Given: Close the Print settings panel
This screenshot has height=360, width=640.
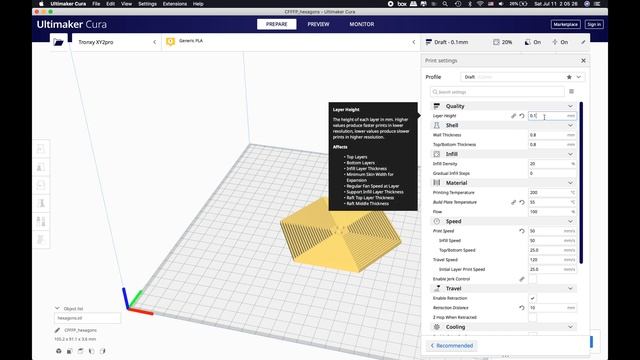Looking at the screenshot, I should (x=583, y=60).
